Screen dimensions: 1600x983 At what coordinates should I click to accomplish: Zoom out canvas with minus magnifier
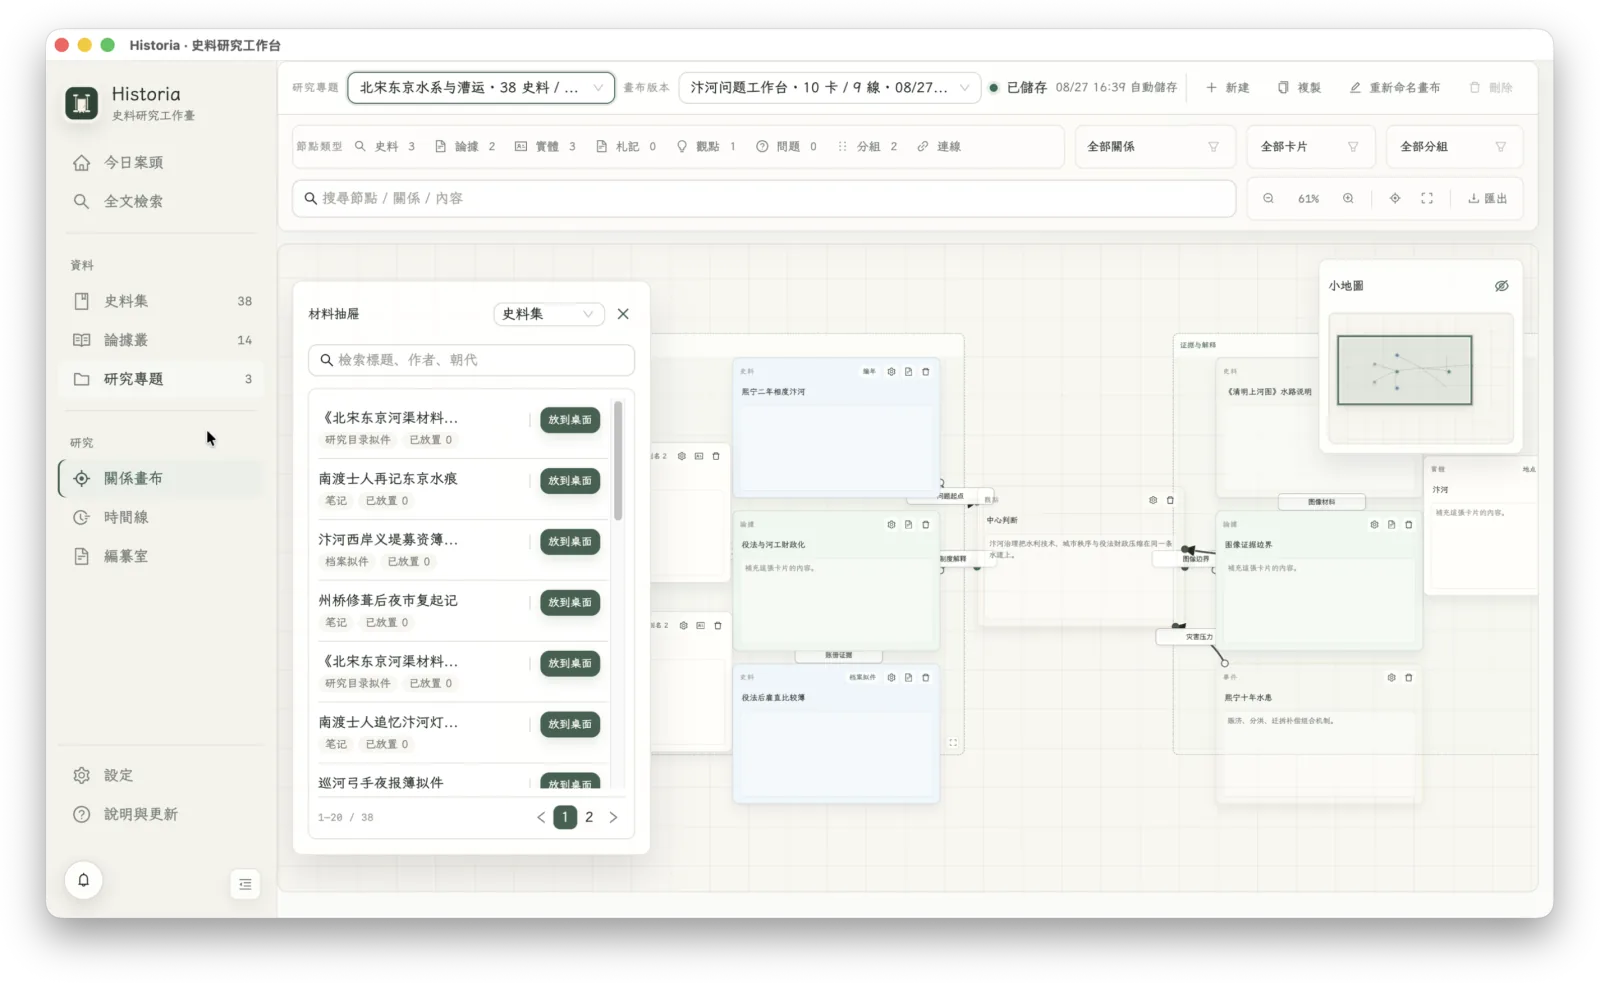1268,198
